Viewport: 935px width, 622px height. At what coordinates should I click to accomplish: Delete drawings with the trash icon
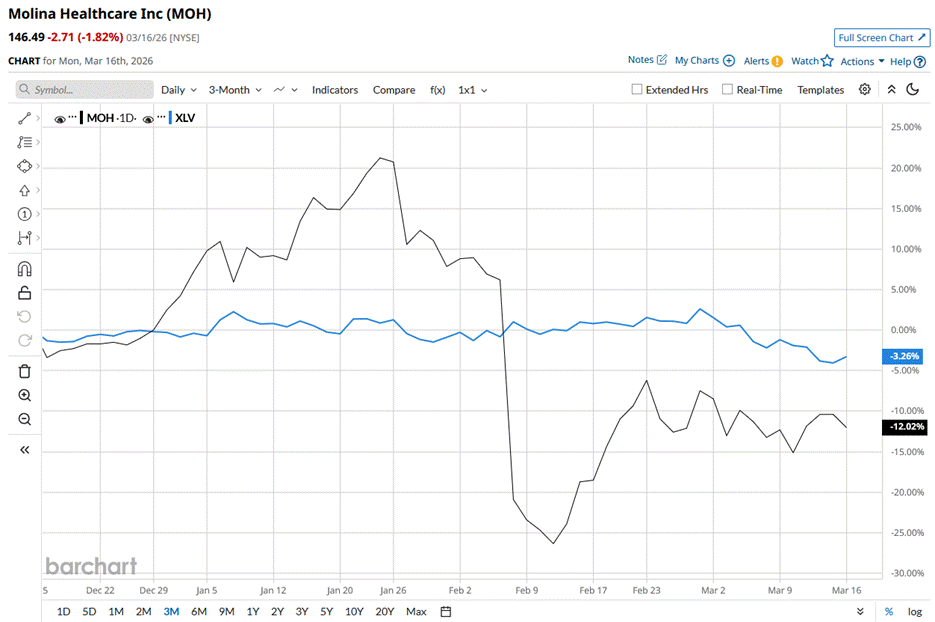(25, 371)
